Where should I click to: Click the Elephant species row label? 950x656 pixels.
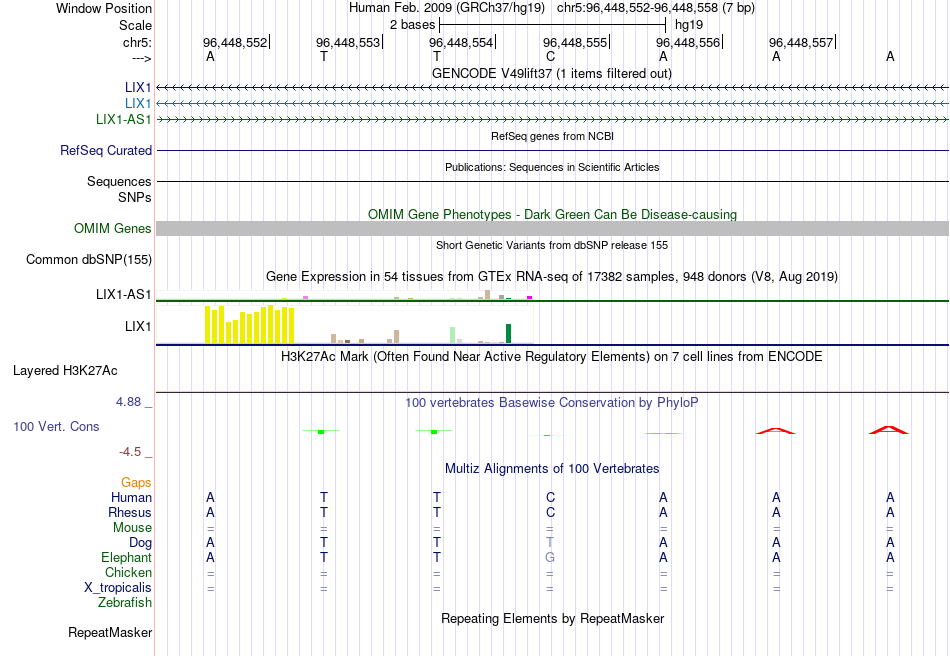[126, 557]
